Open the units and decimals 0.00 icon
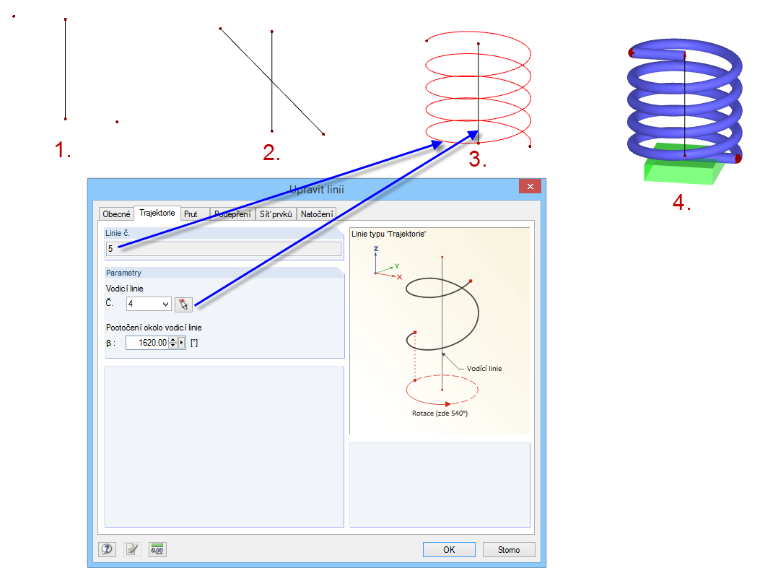 click(157, 549)
